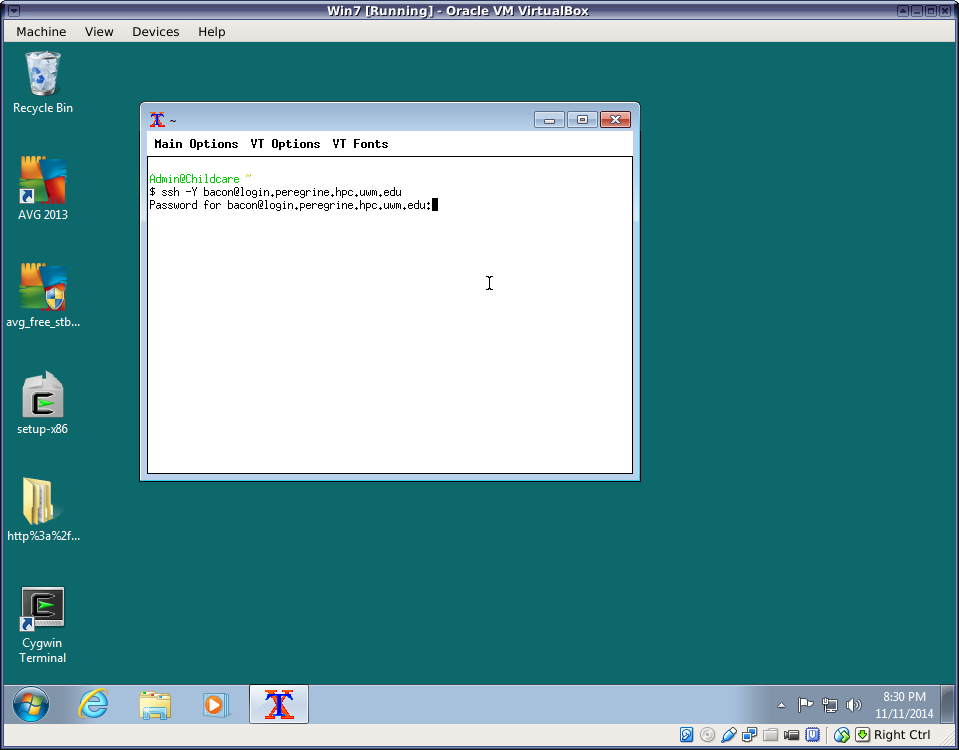Click the VirtualBox hard disk activity indicator
Image resolution: width=959 pixels, height=750 pixels.
click(x=686, y=735)
